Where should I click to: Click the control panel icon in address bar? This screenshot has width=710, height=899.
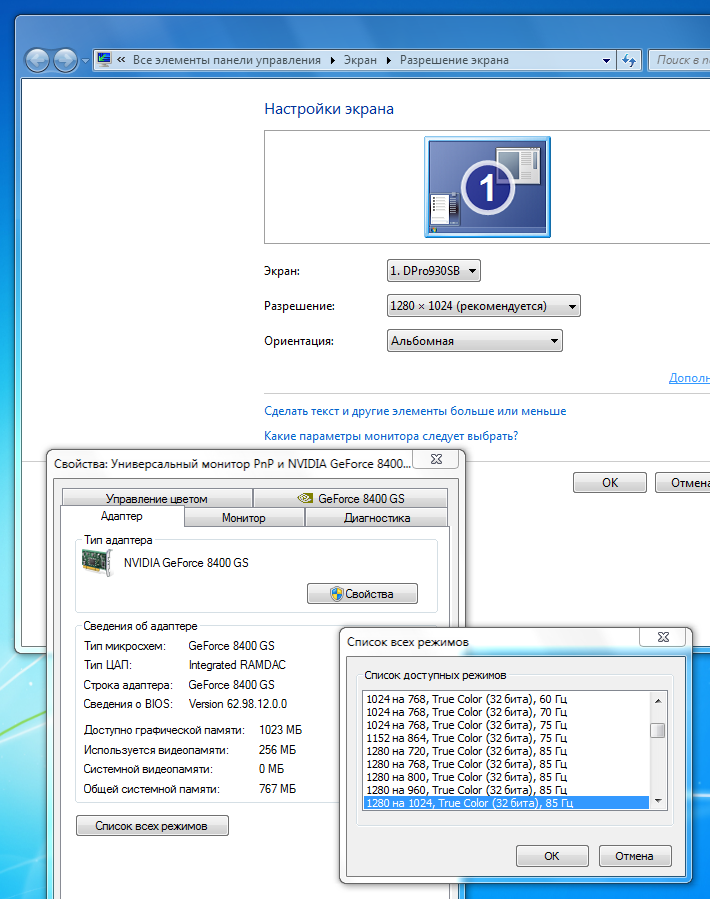[x=104, y=59]
